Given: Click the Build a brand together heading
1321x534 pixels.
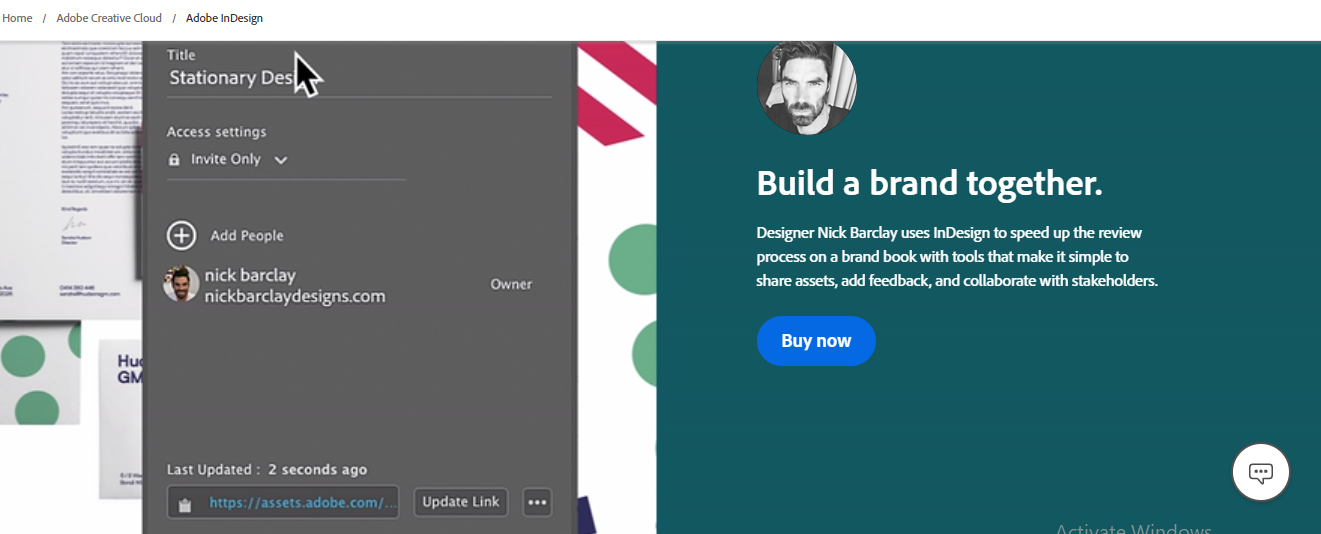Looking at the screenshot, I should point(929,184).
